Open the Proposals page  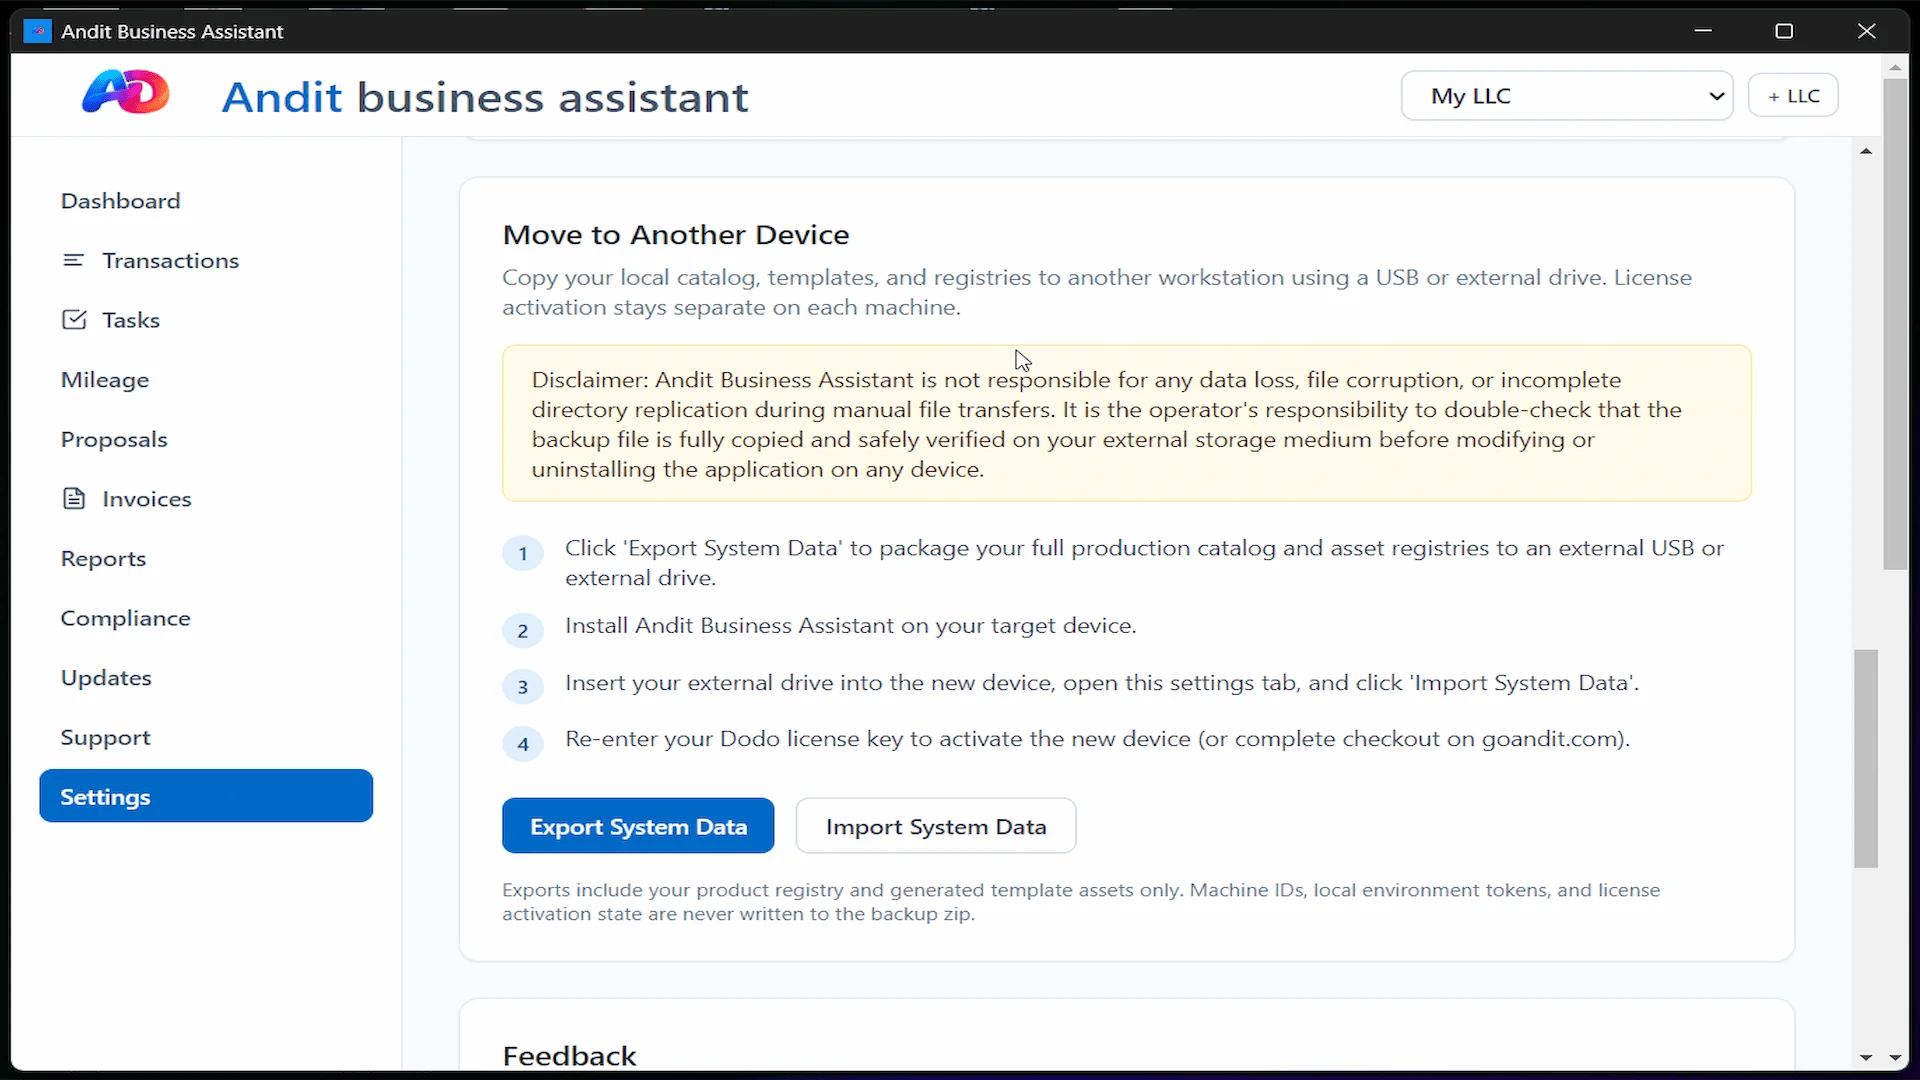(114, 440)
